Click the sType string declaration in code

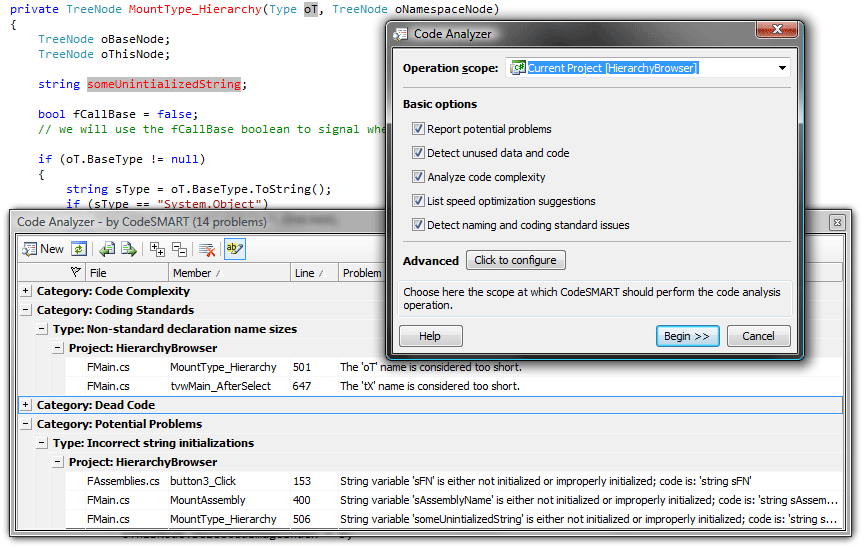[132, 189]
